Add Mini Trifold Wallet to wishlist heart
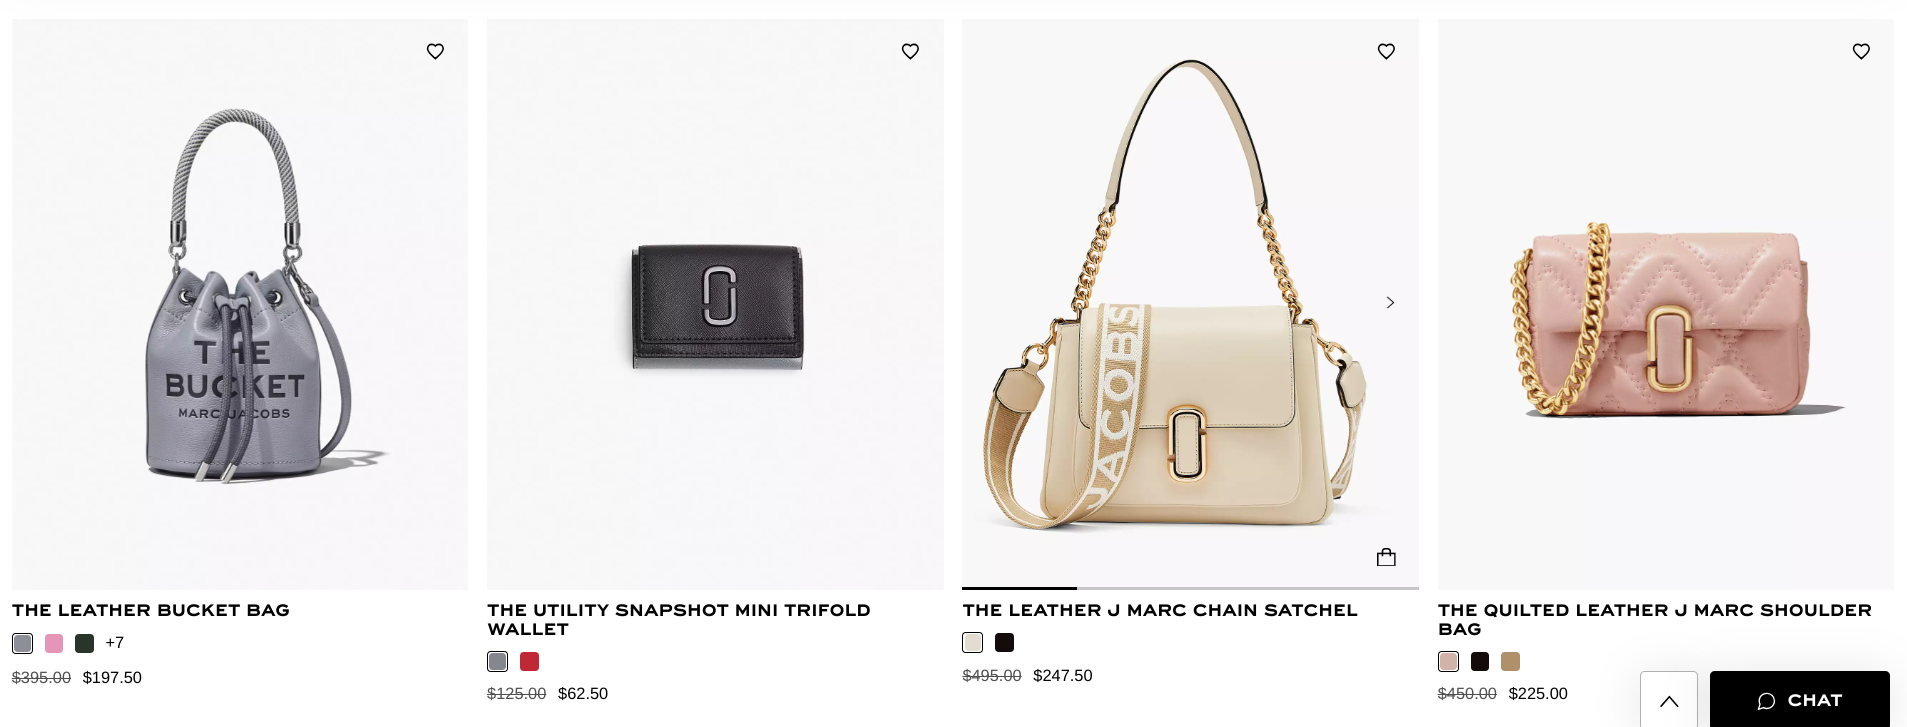The height and width of the screenshot is (727, 1907). tap(910, 51)
